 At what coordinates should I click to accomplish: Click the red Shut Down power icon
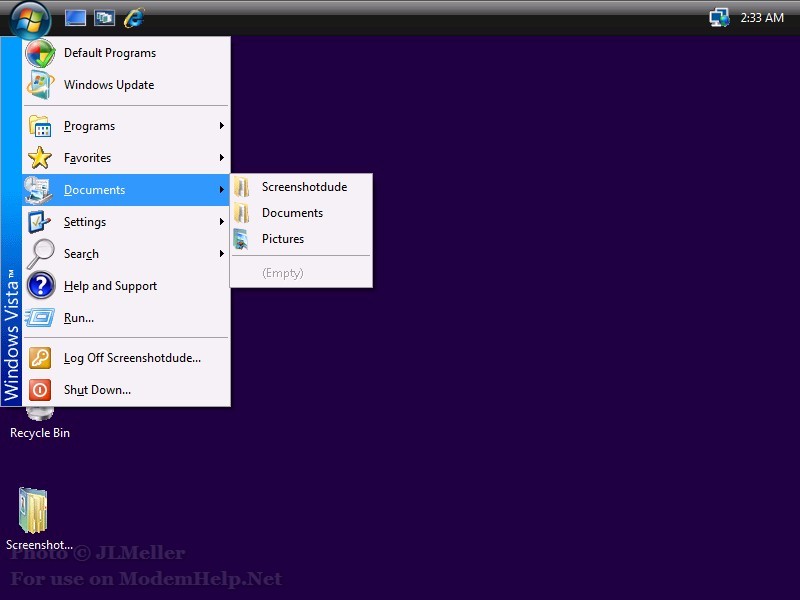tap(40, 390)
